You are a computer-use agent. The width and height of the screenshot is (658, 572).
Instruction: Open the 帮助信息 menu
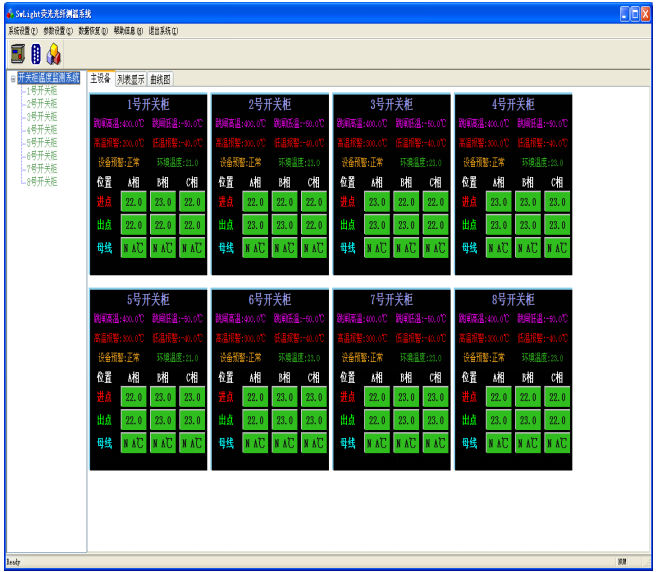(128, 31)
